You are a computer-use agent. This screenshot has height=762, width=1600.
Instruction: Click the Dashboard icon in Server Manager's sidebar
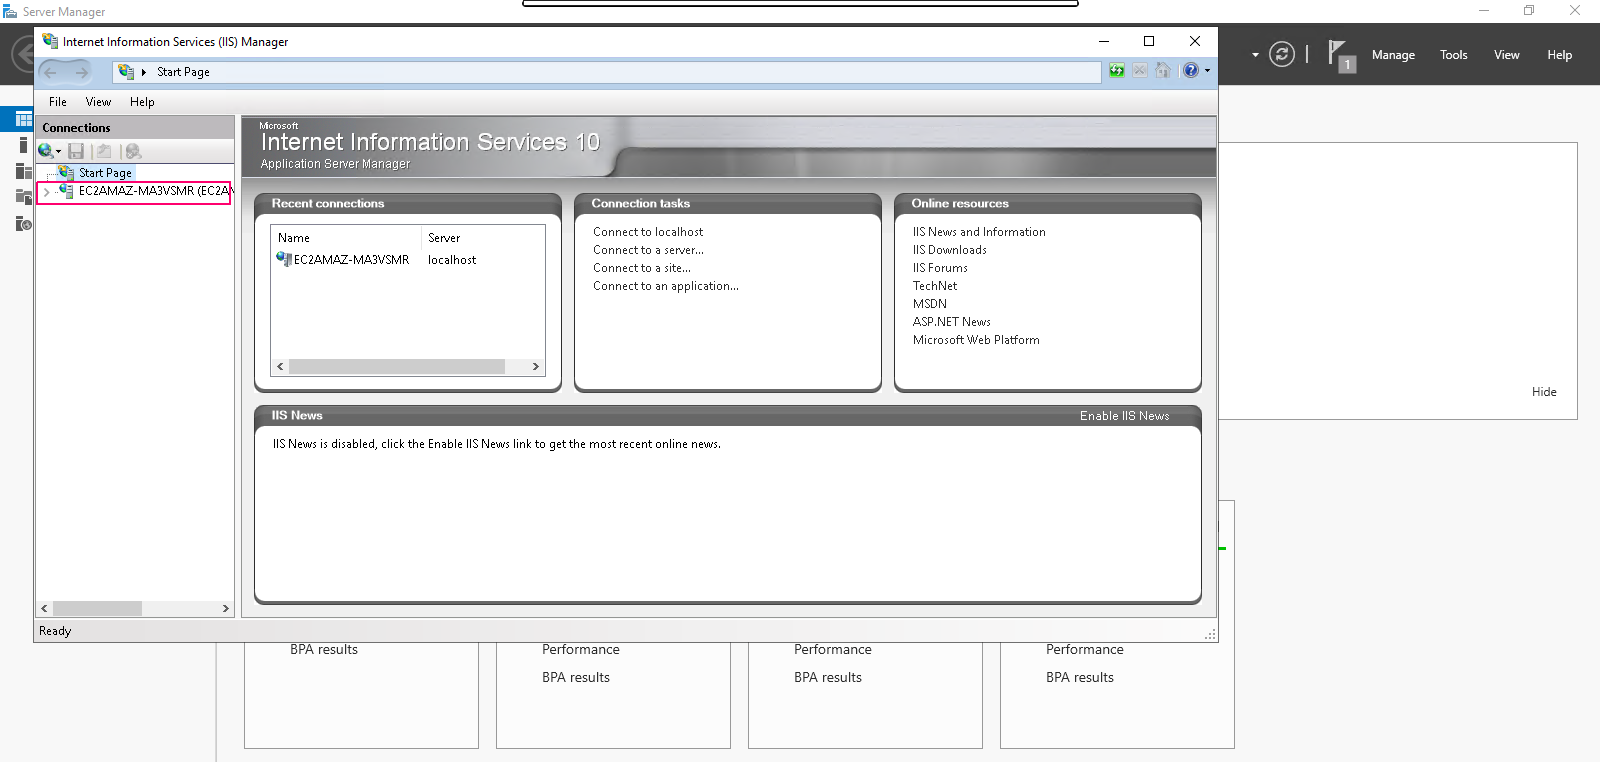coord(23,119)
